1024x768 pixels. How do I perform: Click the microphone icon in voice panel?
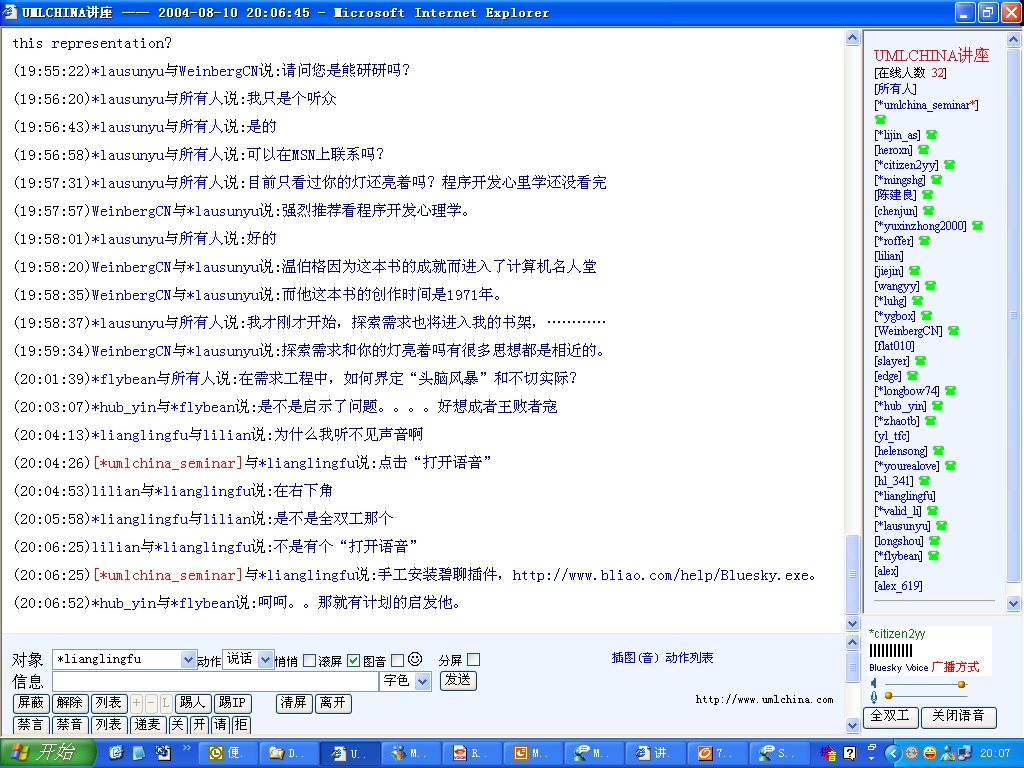click(874, 696)
